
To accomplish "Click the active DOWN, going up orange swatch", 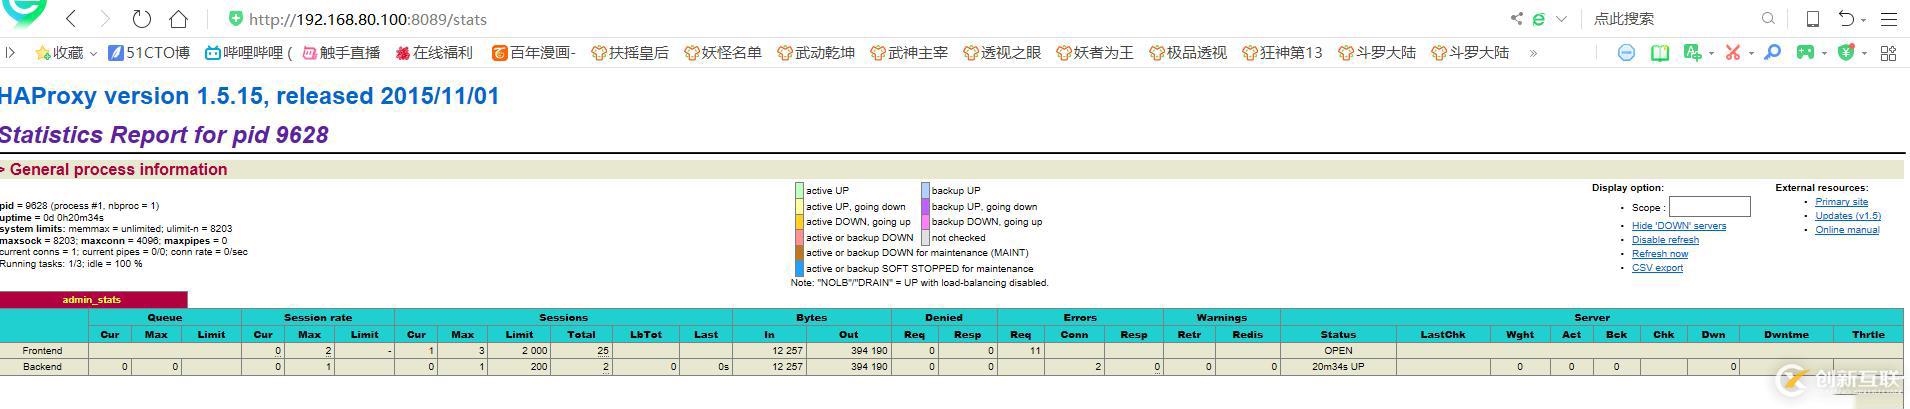I will [799, 222].
